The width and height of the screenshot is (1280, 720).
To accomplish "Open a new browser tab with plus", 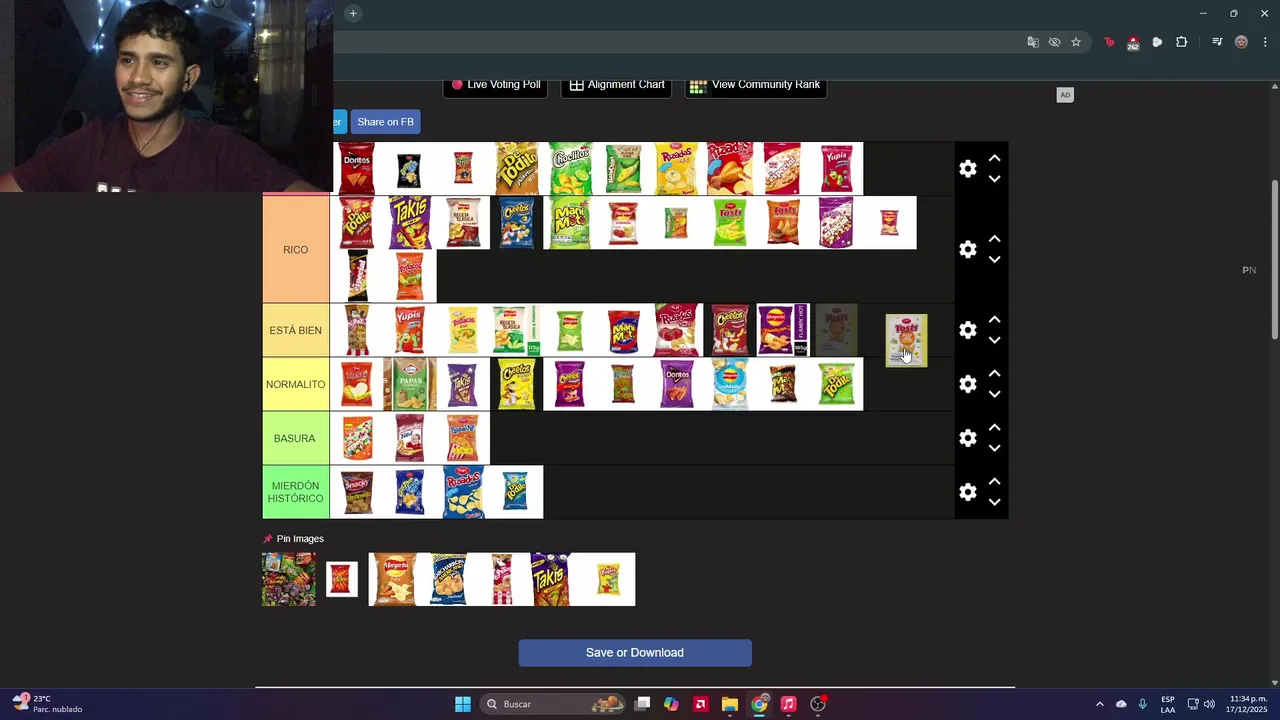I will click(x=353, y=13).
